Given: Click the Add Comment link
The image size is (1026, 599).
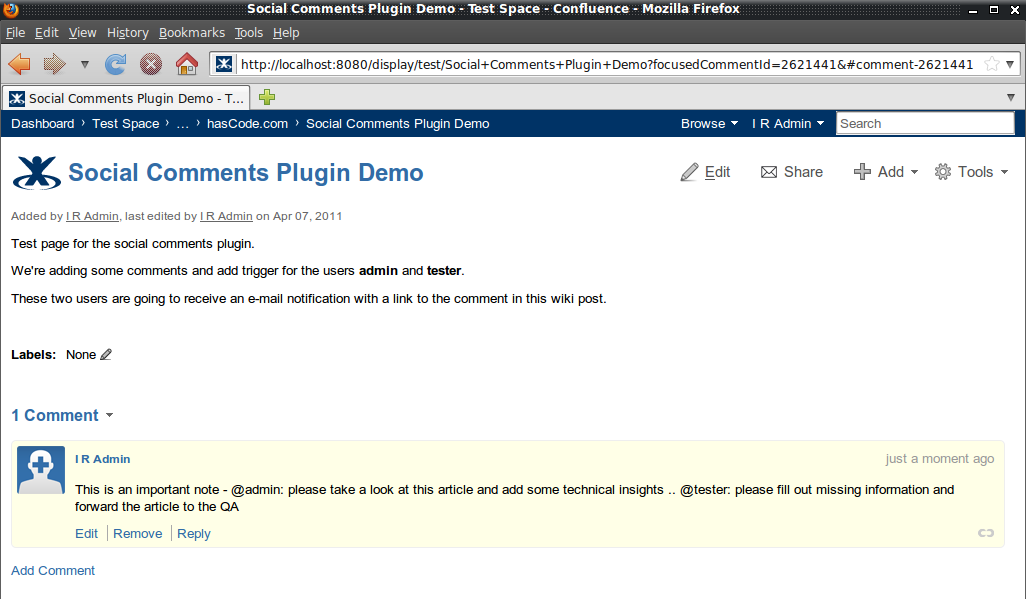Looking at the screenshot, I should [52, 570].
